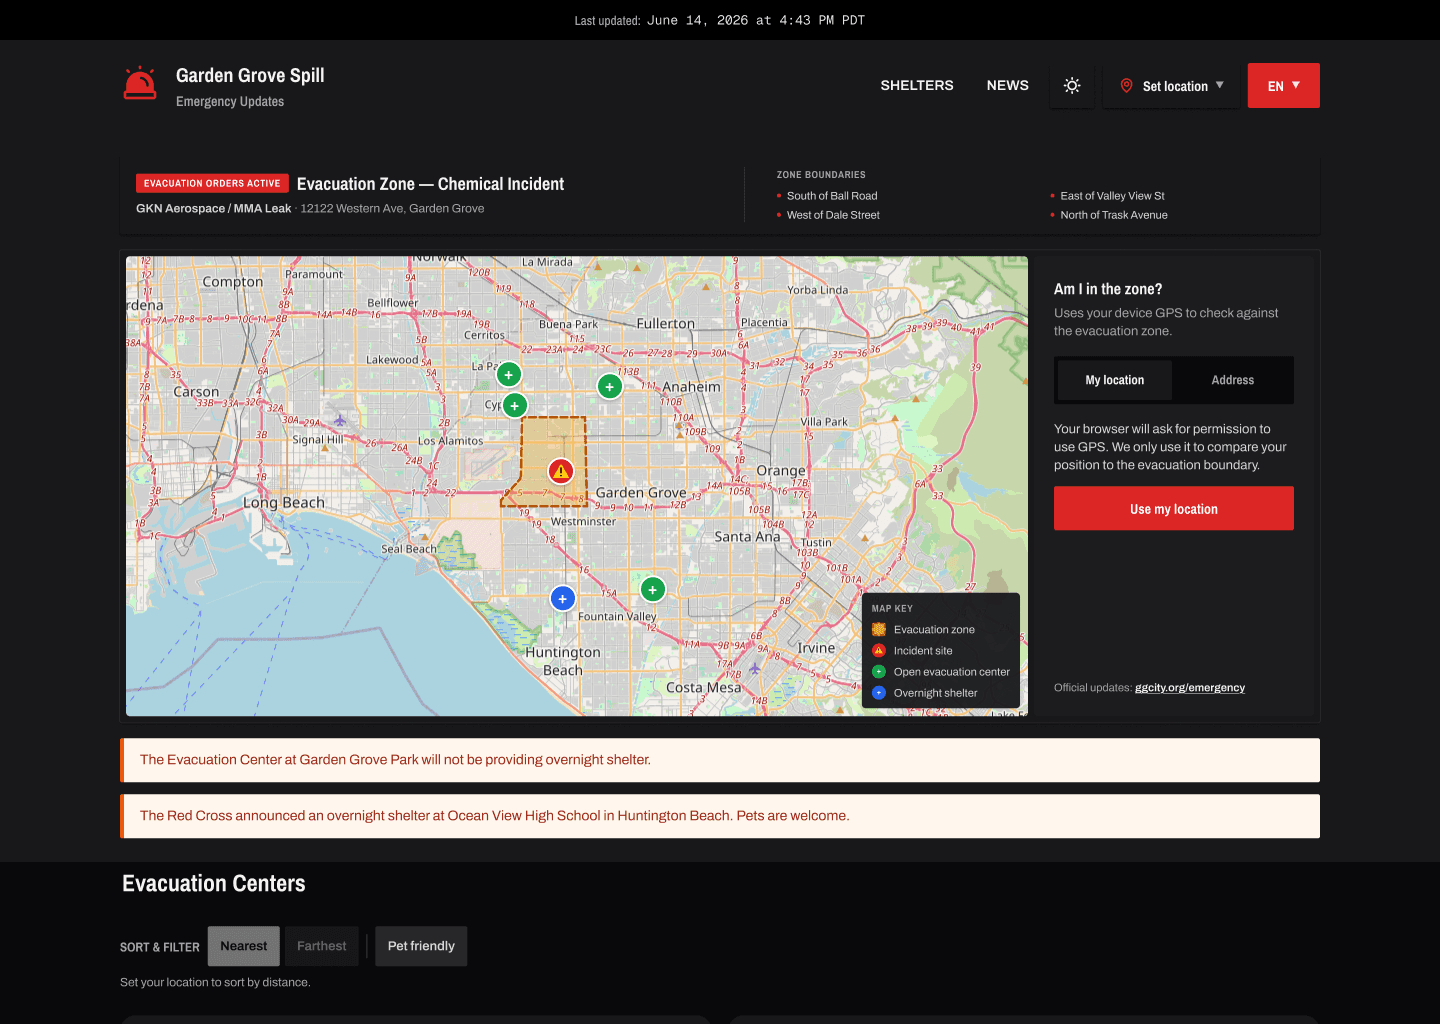Click the Red Cross overnight shelter alert

coord(720,816)
